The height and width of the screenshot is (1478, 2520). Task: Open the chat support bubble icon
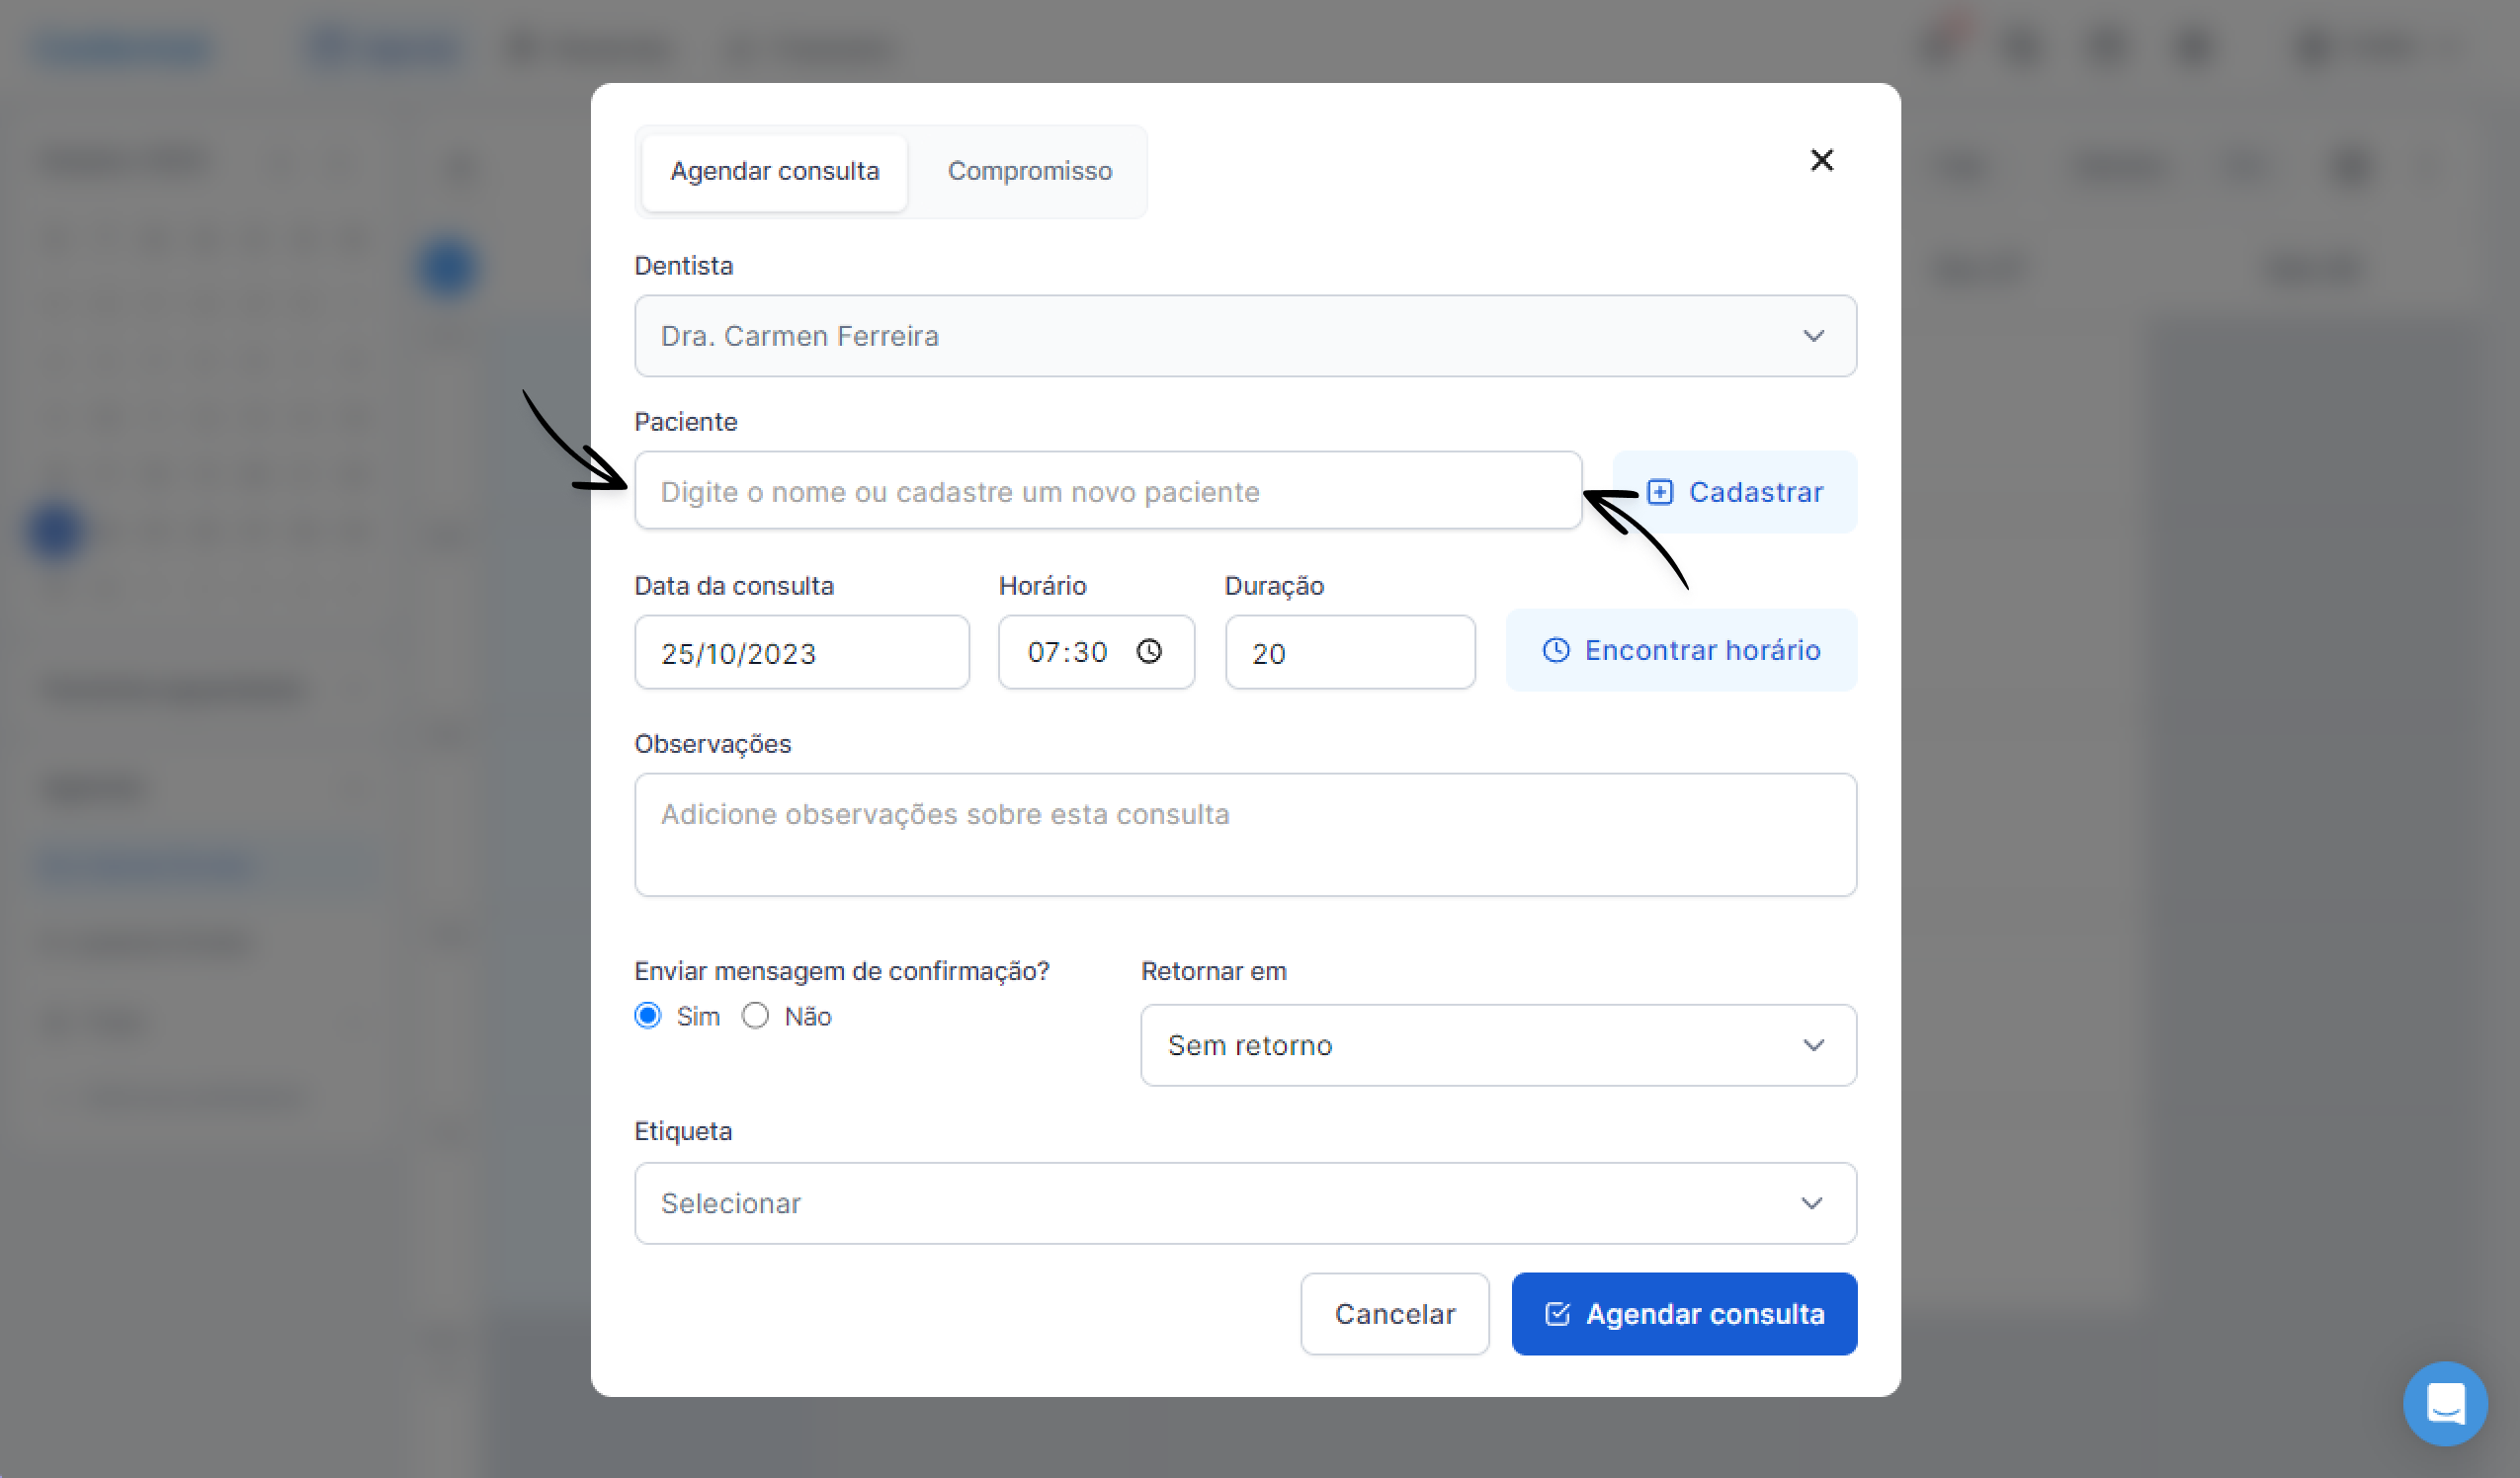2445,1403
